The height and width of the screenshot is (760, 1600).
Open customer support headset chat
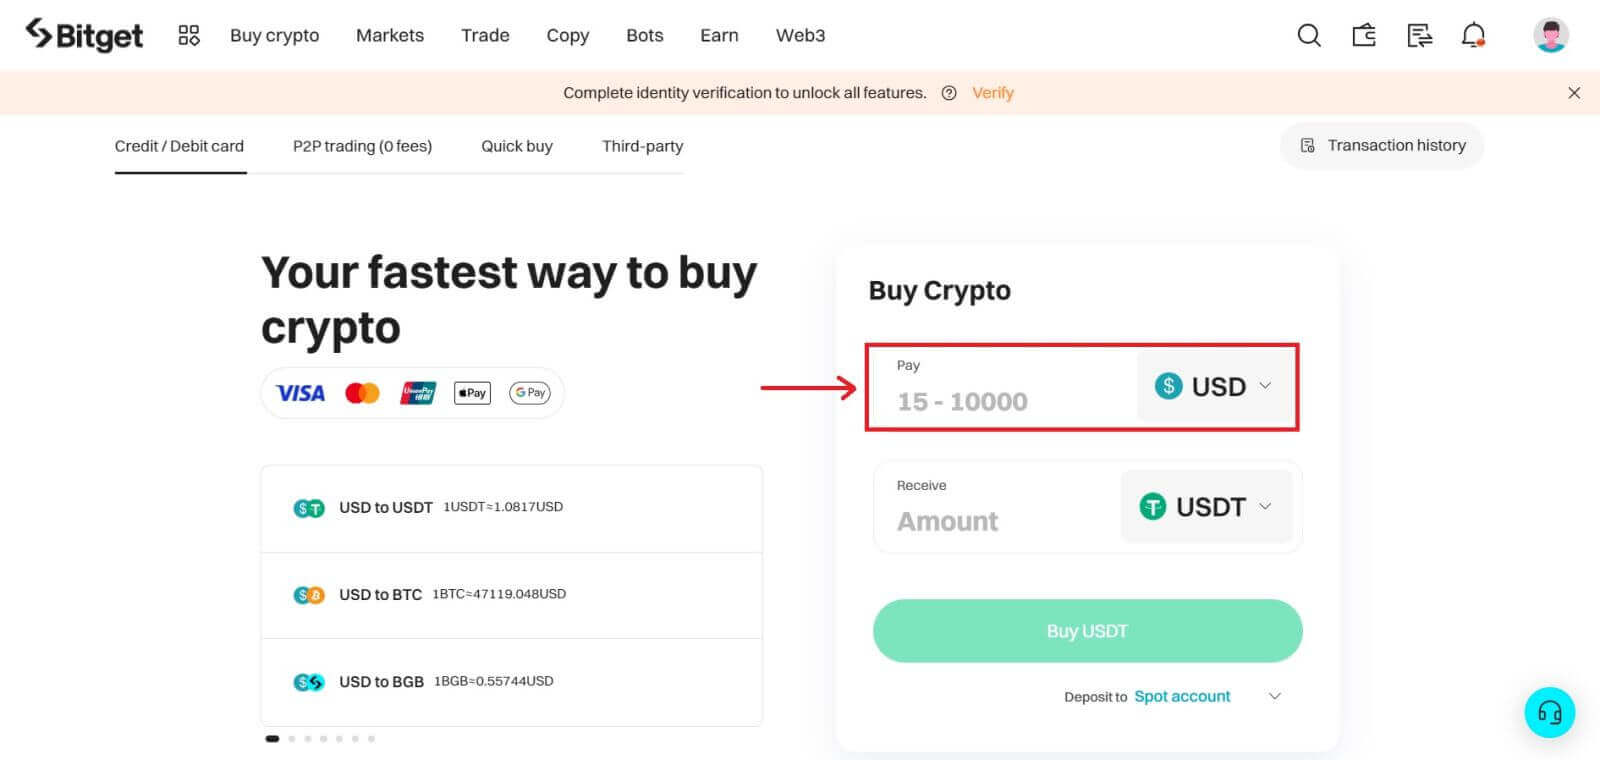tap(1549, 712)
